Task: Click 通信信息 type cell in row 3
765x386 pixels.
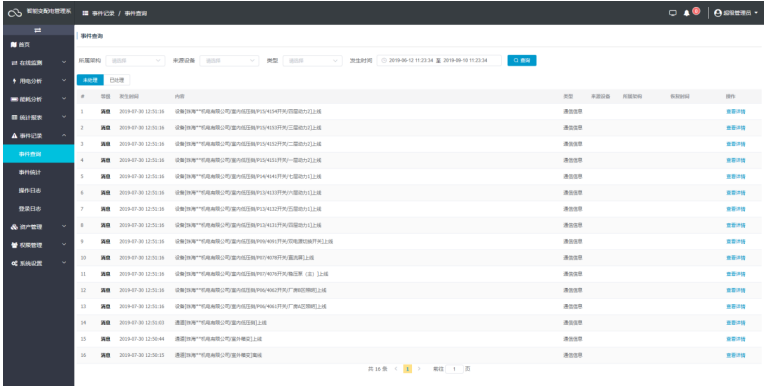Action: [572, 144]
